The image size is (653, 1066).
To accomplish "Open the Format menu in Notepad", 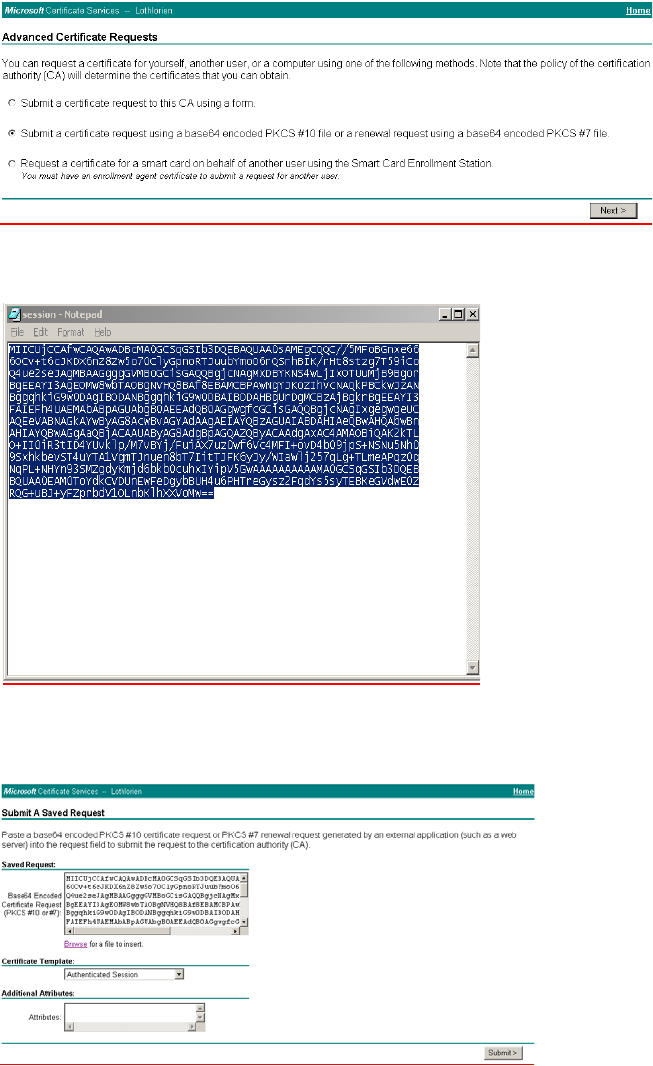I will pos(71,332).
